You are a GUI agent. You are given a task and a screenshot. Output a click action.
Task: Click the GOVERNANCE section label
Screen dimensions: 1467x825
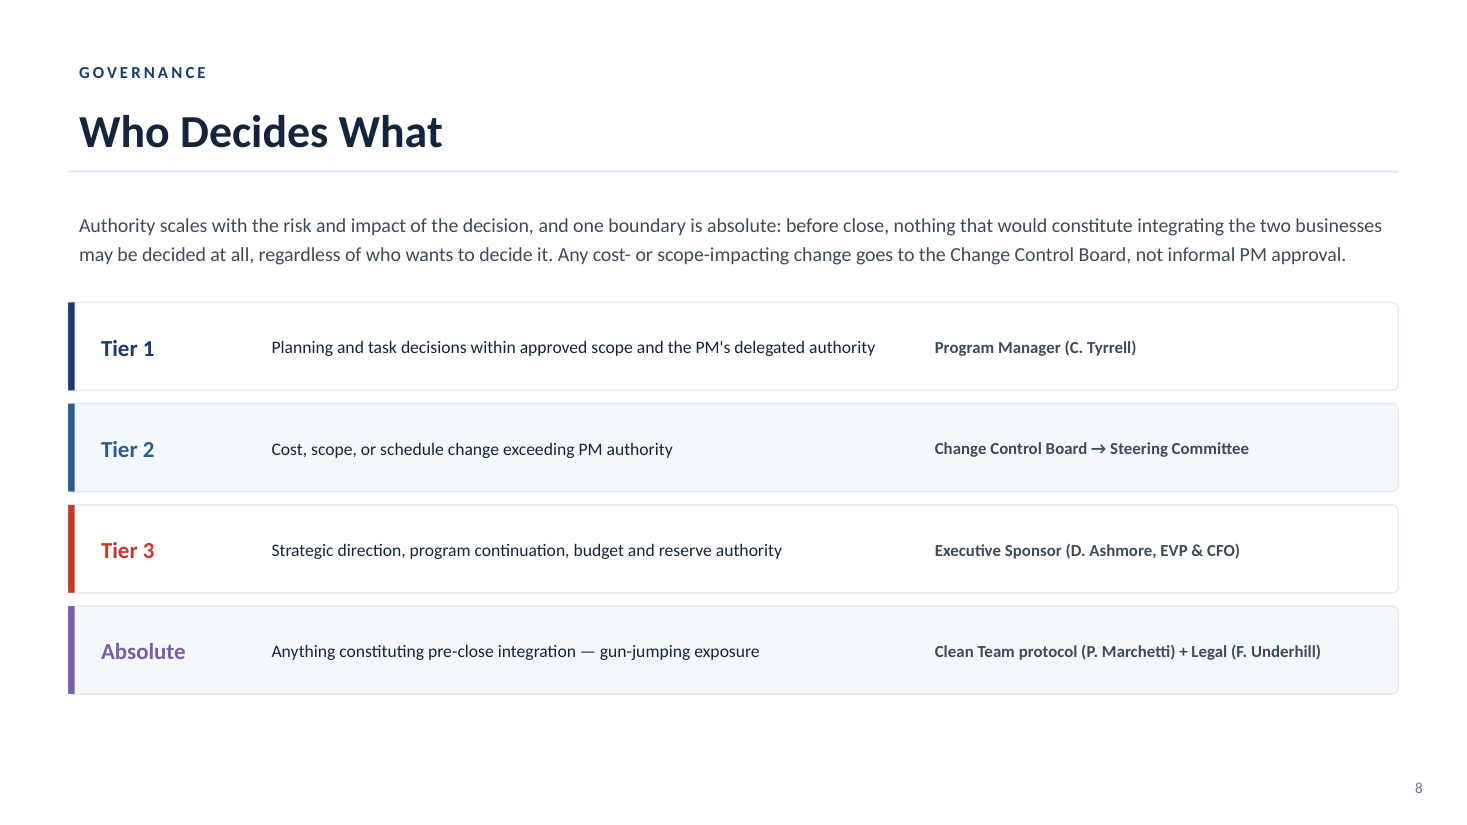click(x=143, y=73)
